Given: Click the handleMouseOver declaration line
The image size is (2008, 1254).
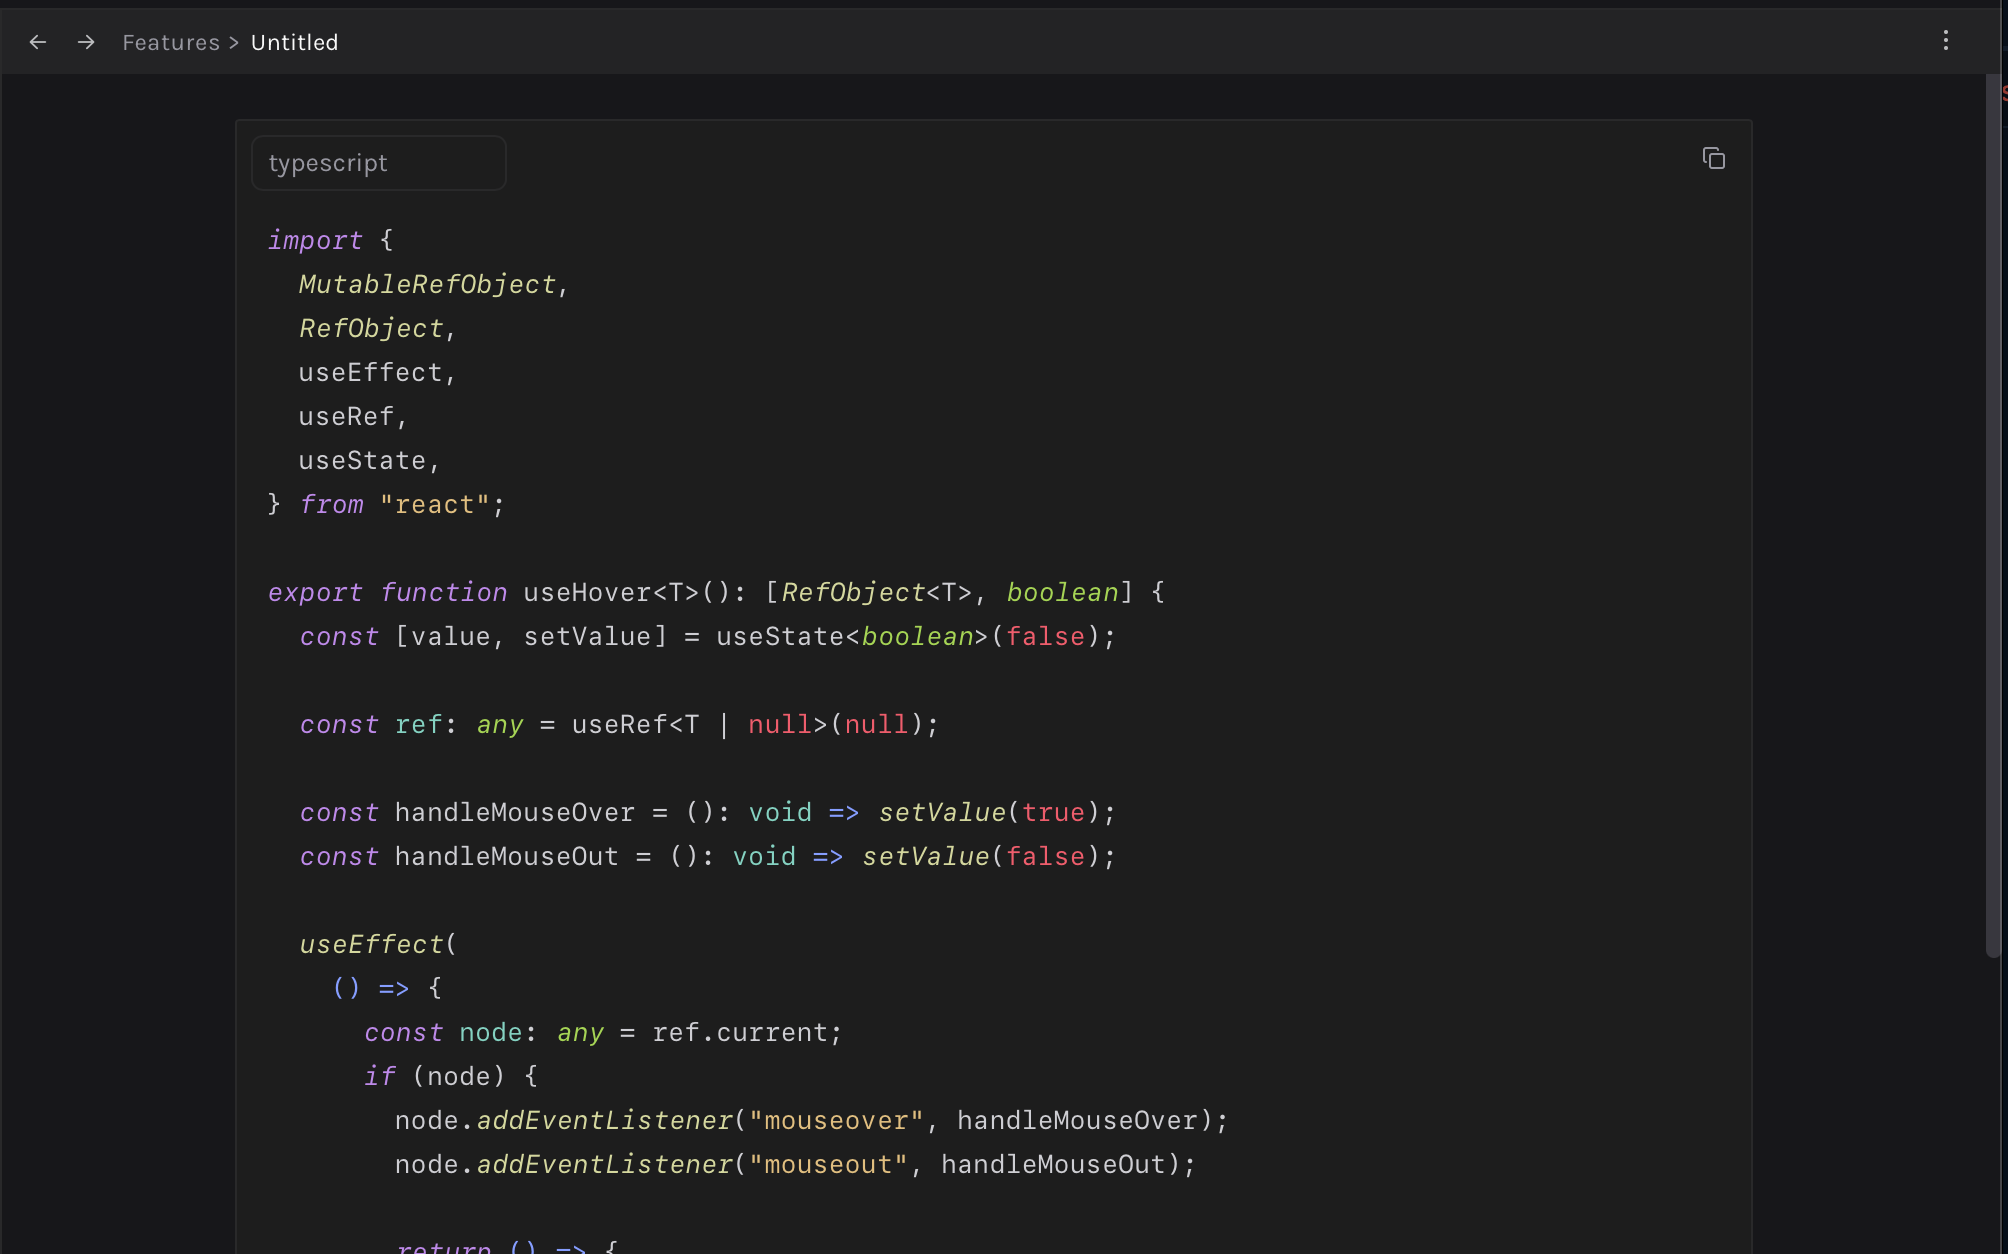Looking at the screenshot, I should (x=513, y=812).
